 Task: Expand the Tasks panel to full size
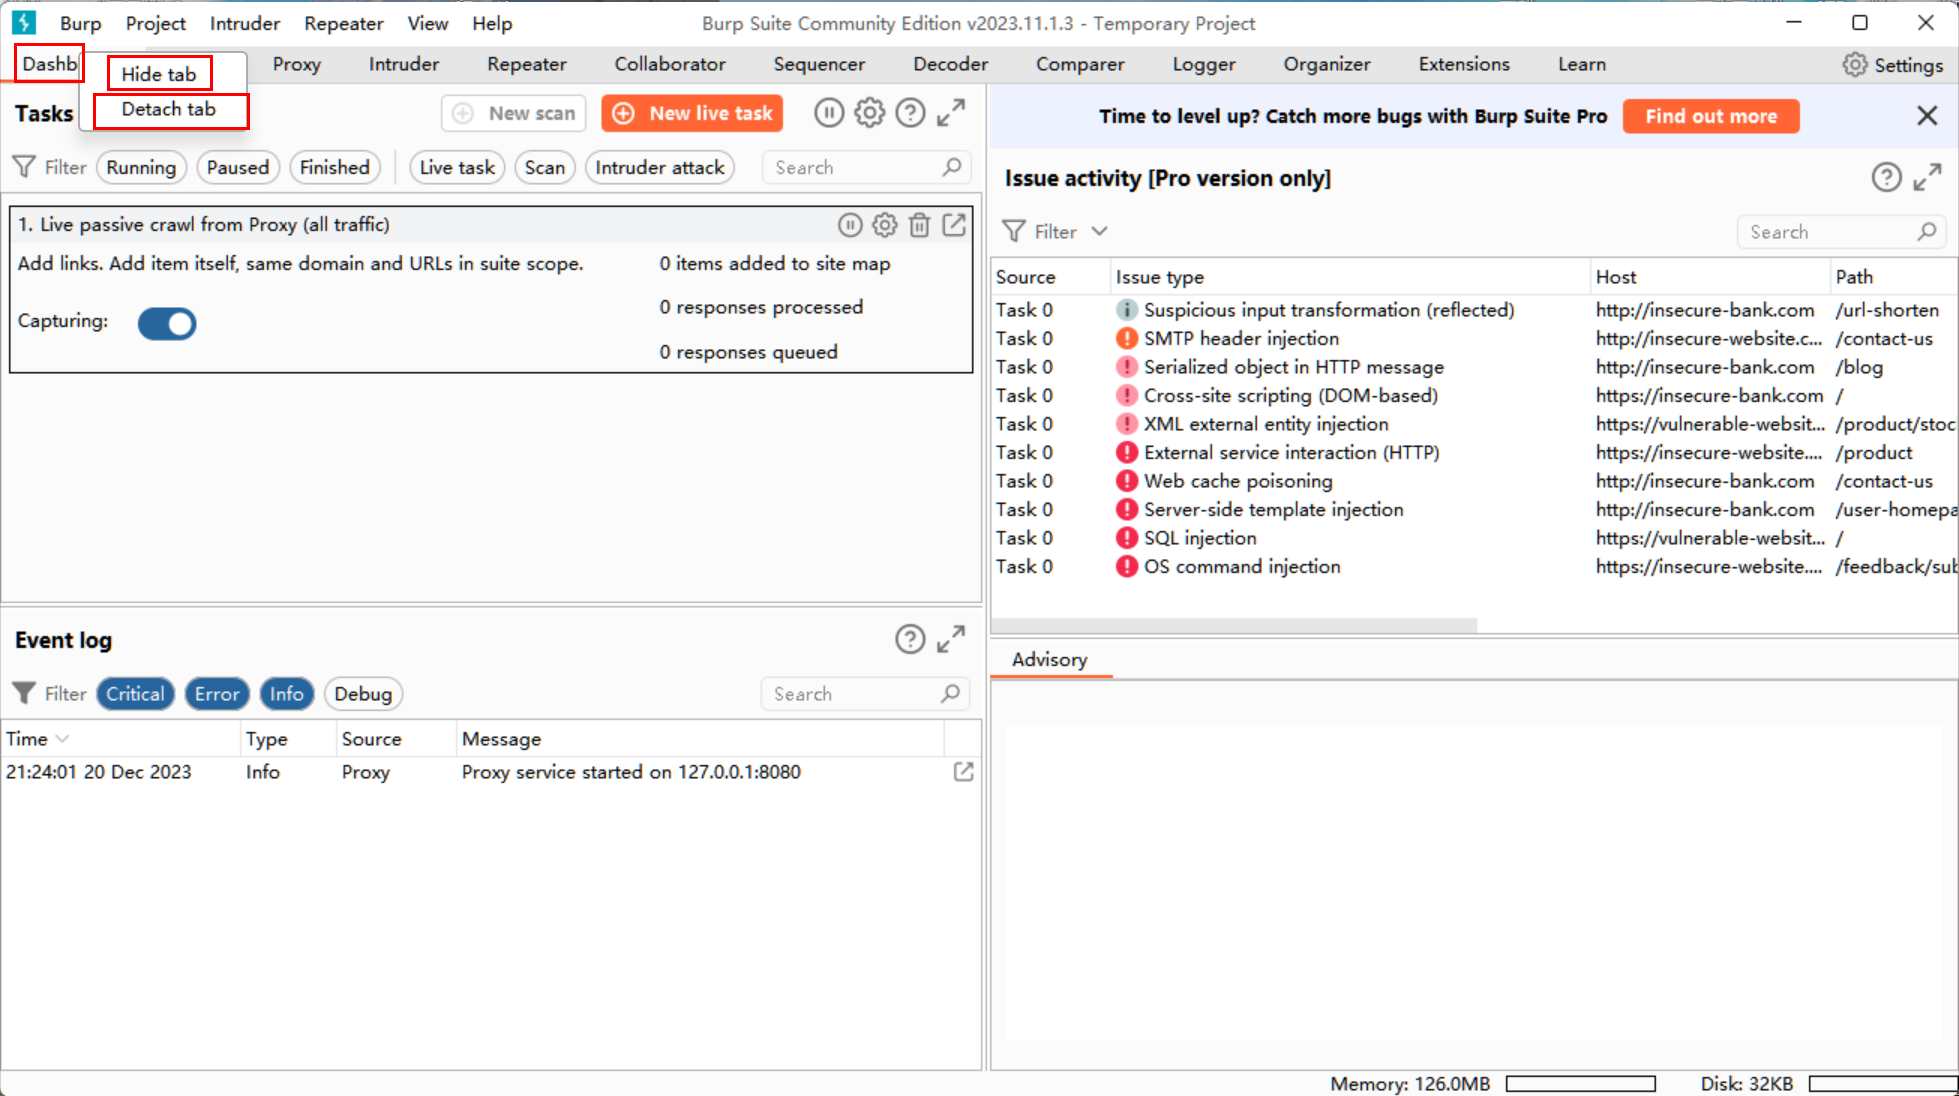click(x=950, y=113)
